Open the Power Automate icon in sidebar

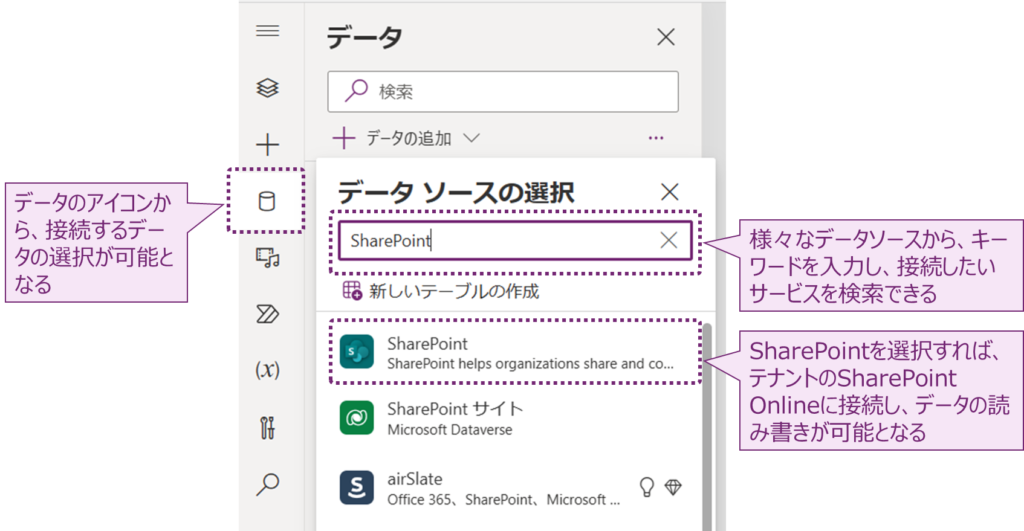click(x=268, y=314)
